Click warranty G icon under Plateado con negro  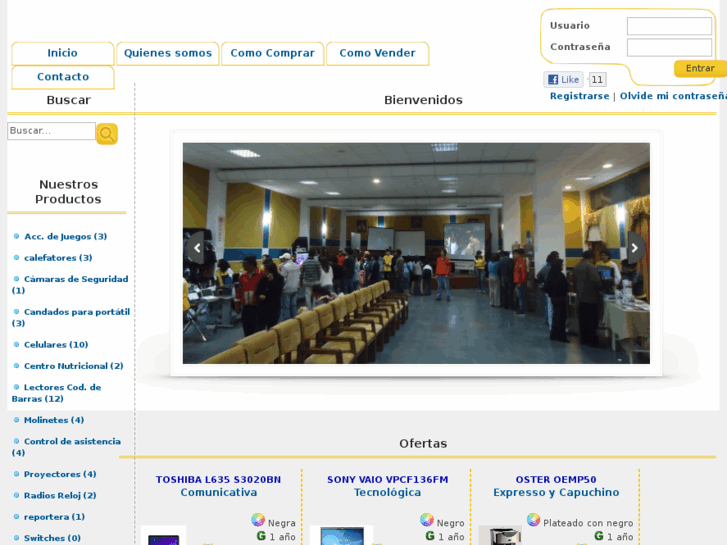coord(599,536)
